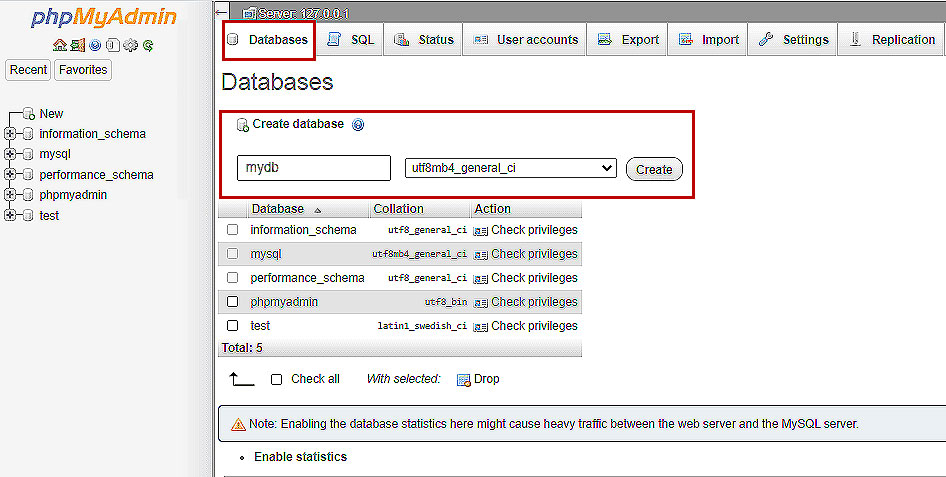Open the test database link in table
The image size is (946, 477).
[260, 326]
